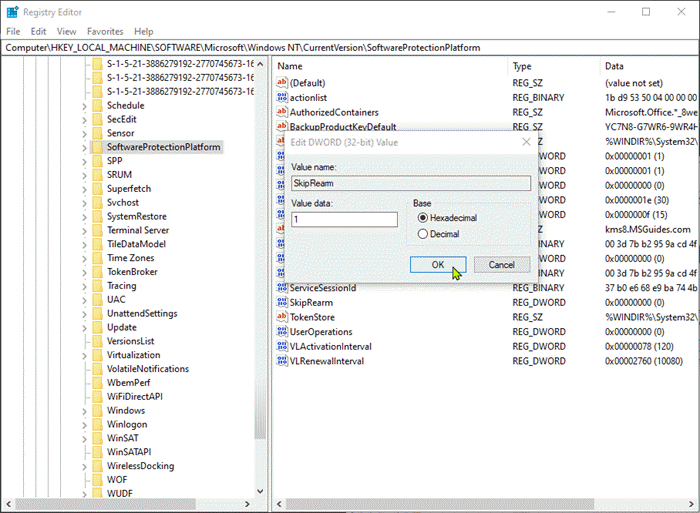The width and height of the screenshot is (700, 513).
Task: Select the (Default) string value icon
Action: coord(282,82)
